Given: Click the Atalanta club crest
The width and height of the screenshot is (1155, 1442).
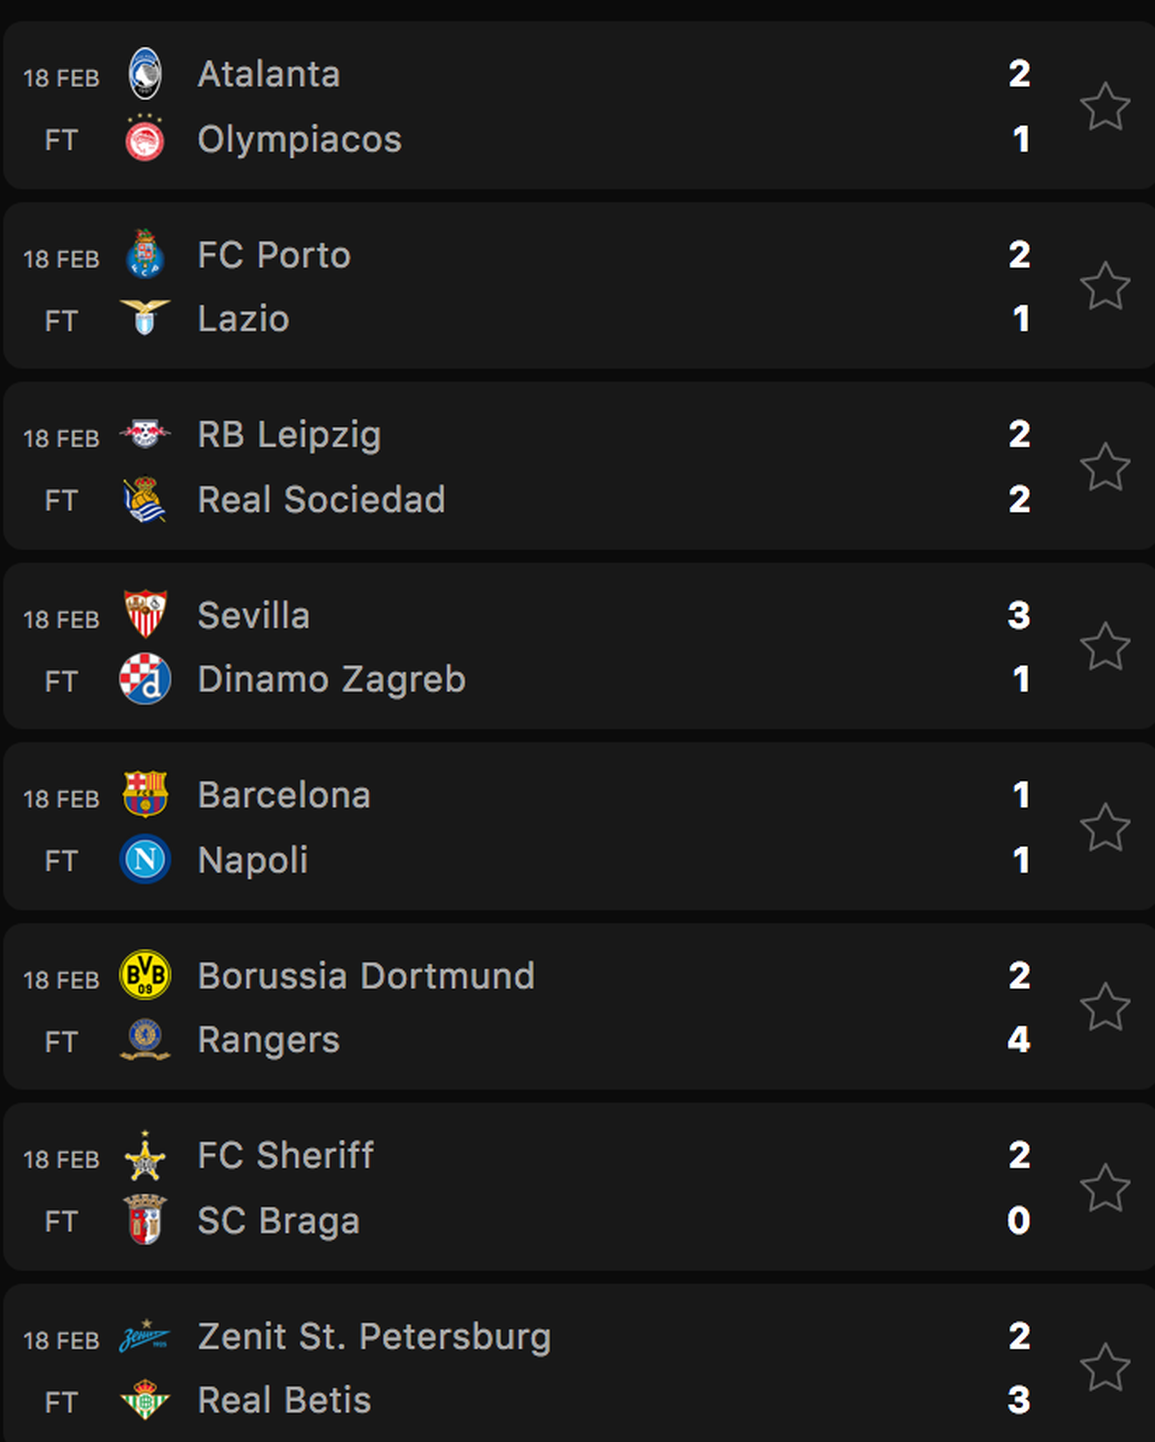Looking at the screenshot, I should (145, 74).
